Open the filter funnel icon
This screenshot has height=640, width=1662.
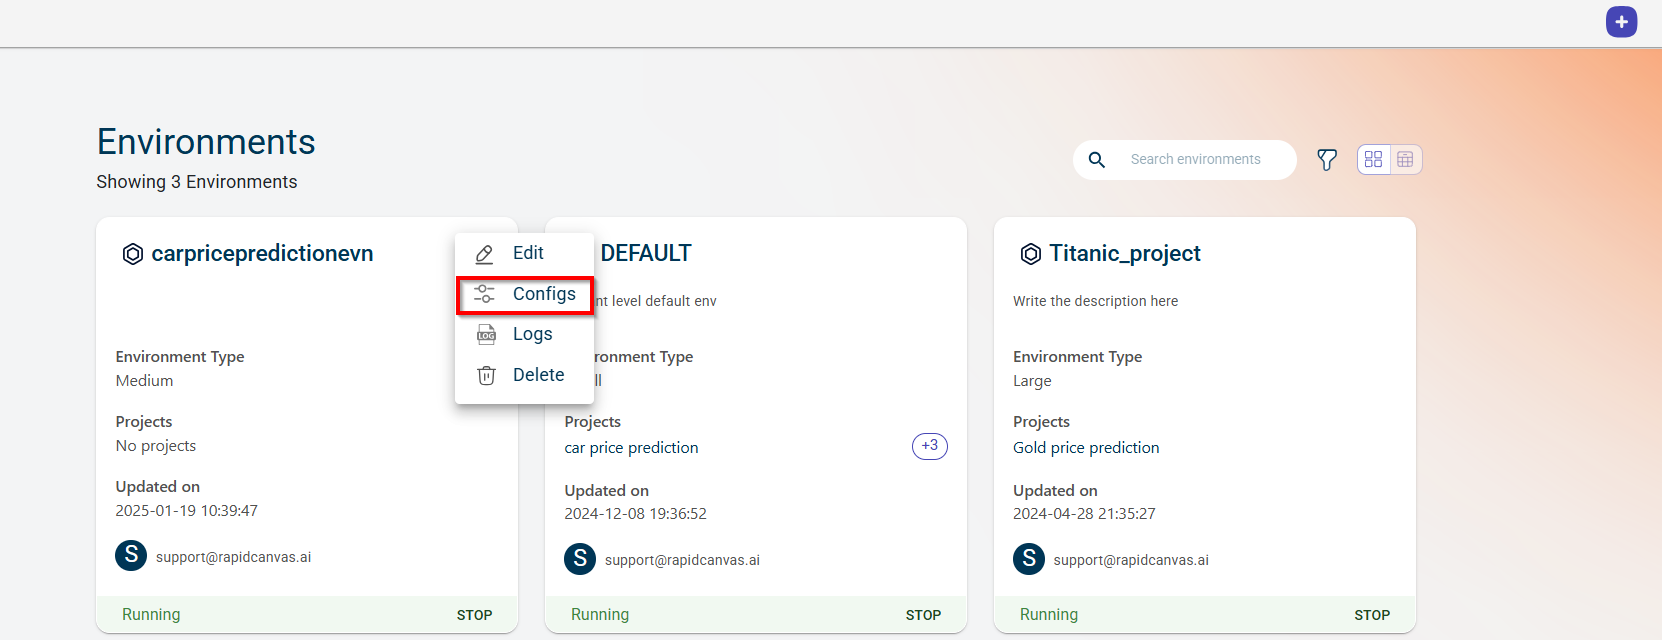[x=1327, y=160]
